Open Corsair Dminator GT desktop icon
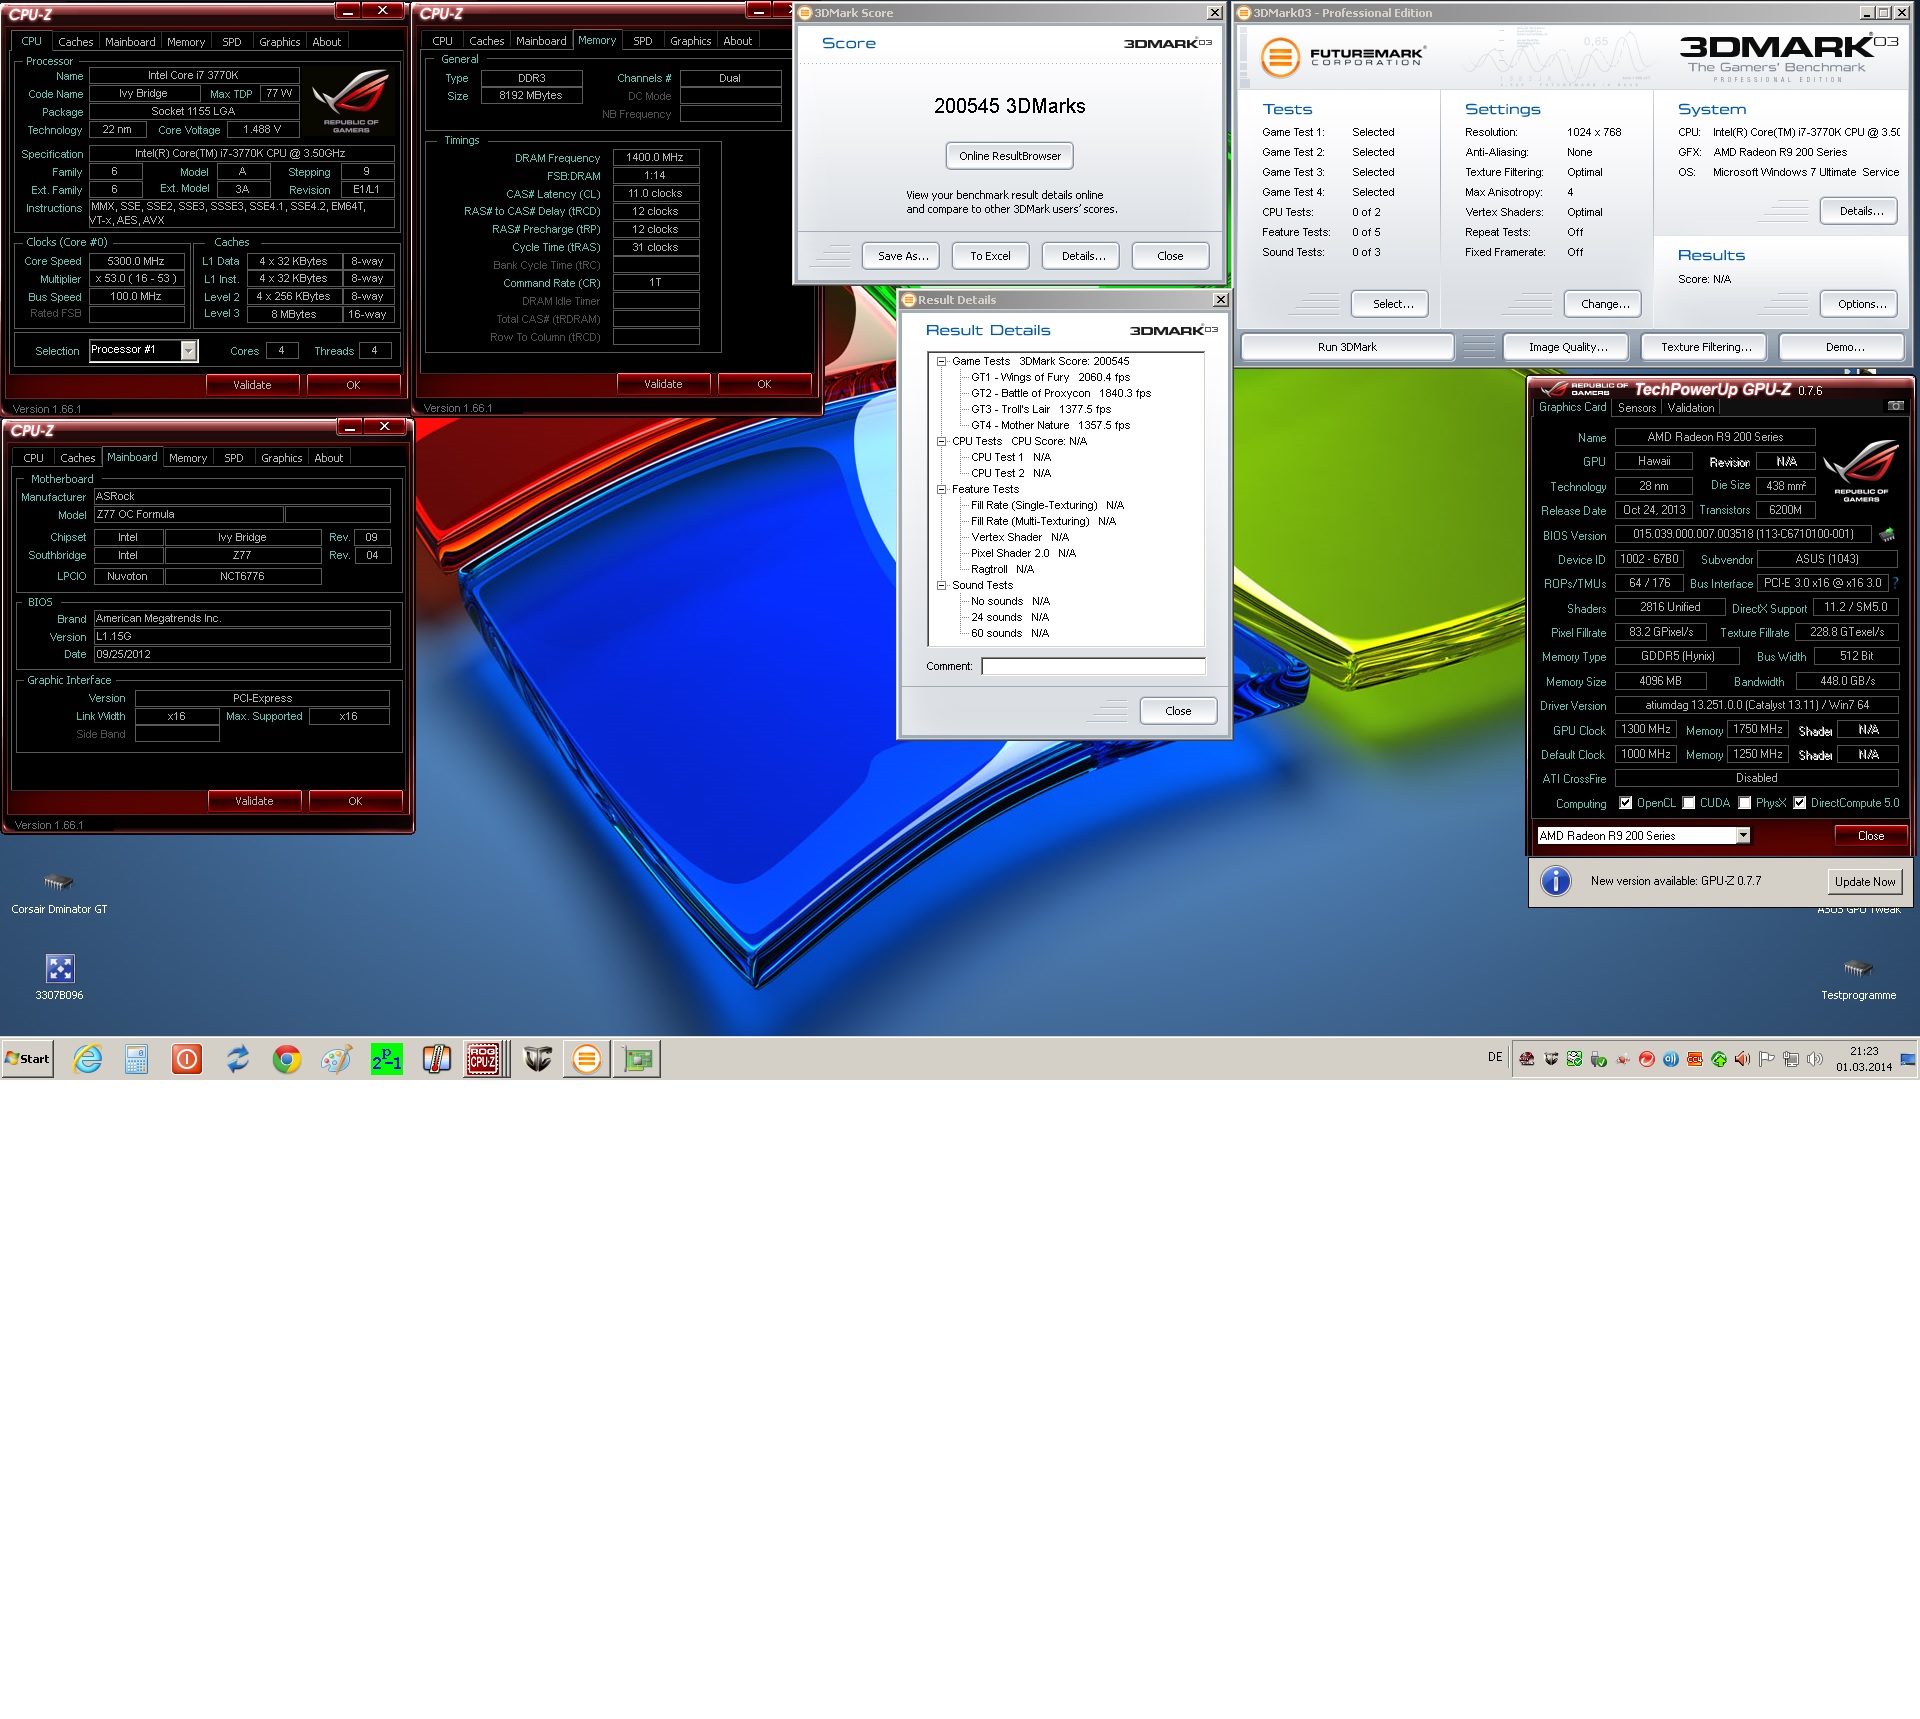This screenshot has width=1920, height=1719. [59, 892]
